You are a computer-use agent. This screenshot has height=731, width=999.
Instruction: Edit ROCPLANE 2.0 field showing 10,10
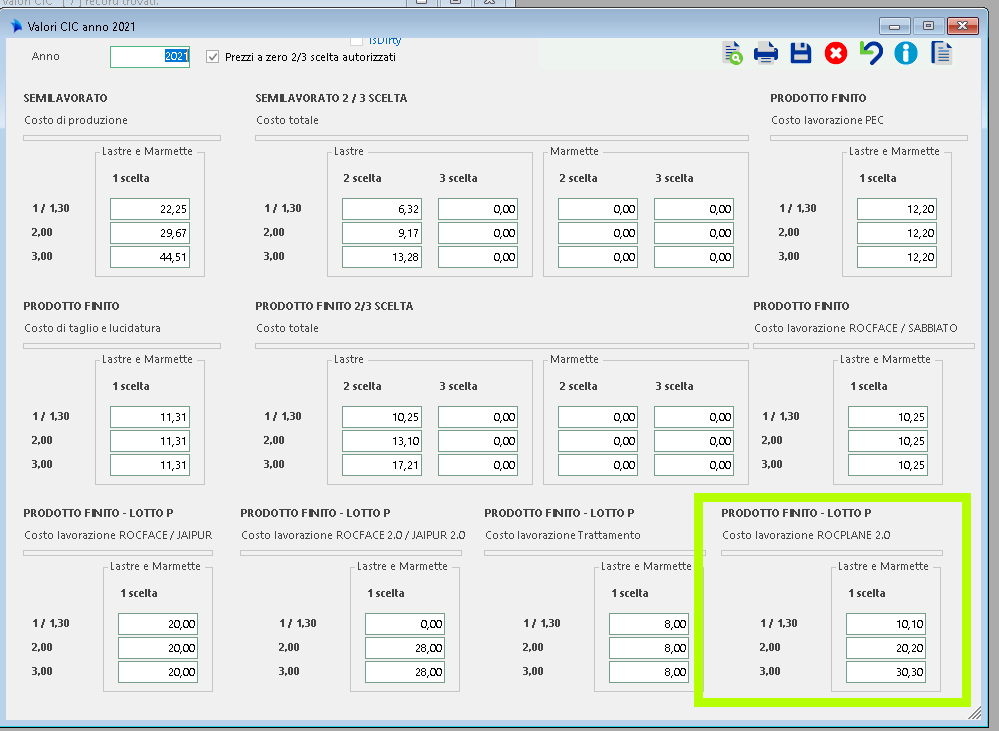tap(886, 624)
